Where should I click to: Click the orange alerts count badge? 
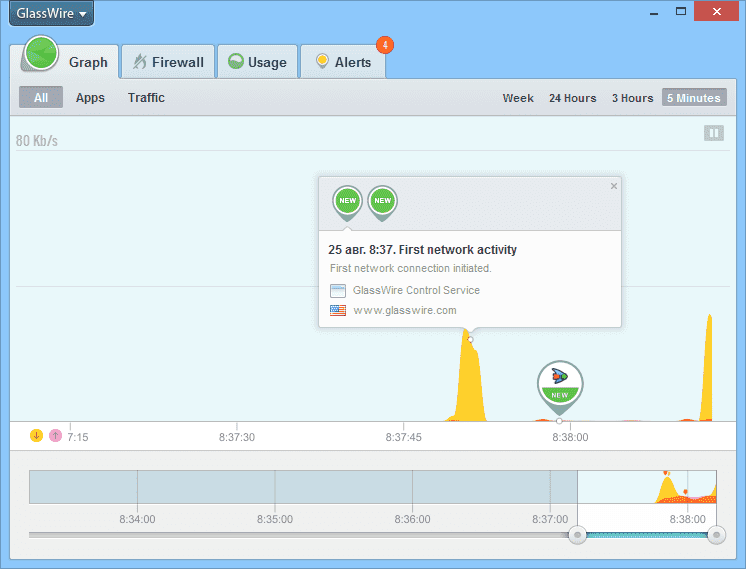(x=384, y=45)
